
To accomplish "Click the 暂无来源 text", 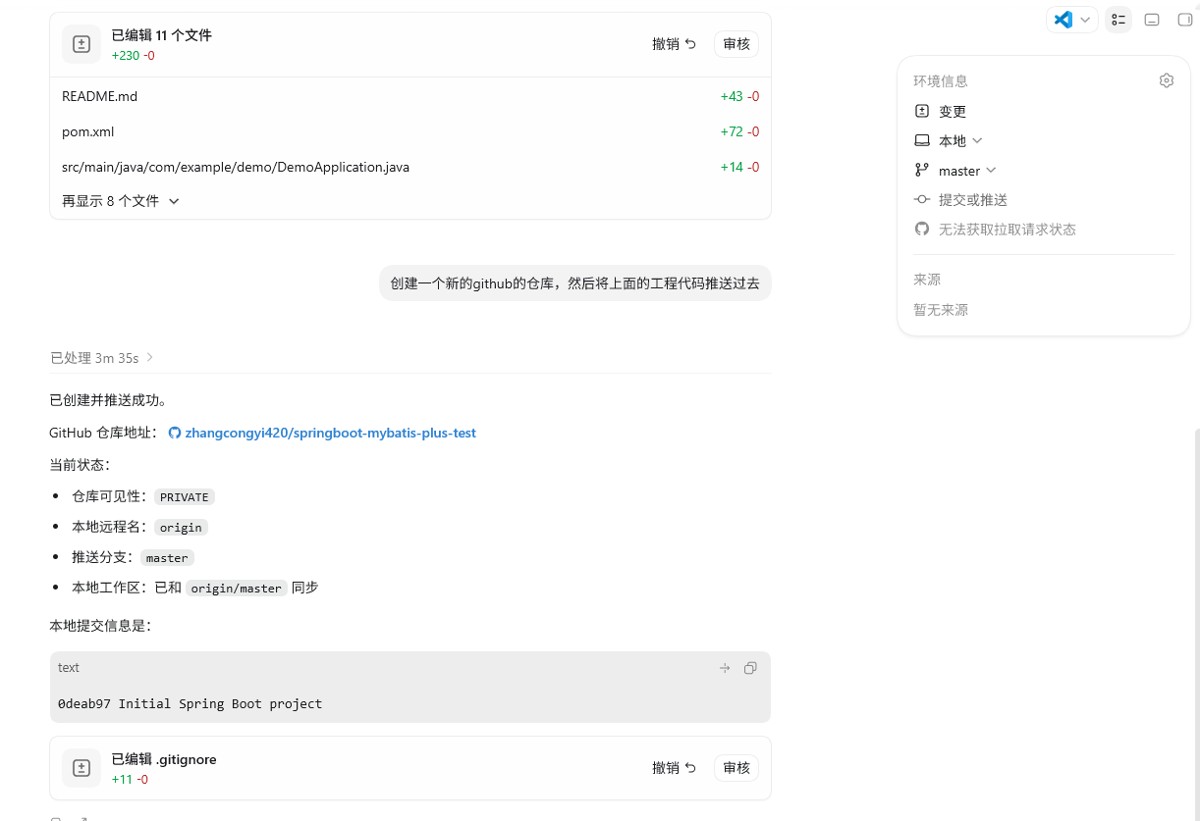I will 940,310.
